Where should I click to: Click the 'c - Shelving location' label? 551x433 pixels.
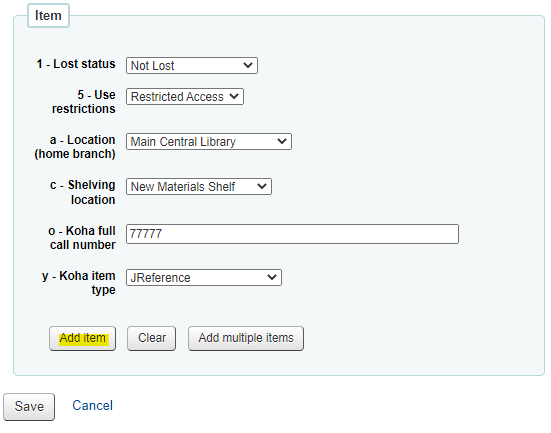pos(83,192)
